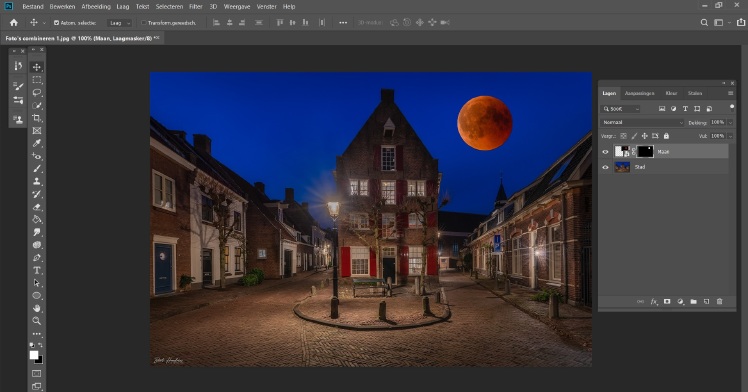Select the Smudge tool
Image resolution: width=748 pixels, height=392 pixels.
point(37,232)
